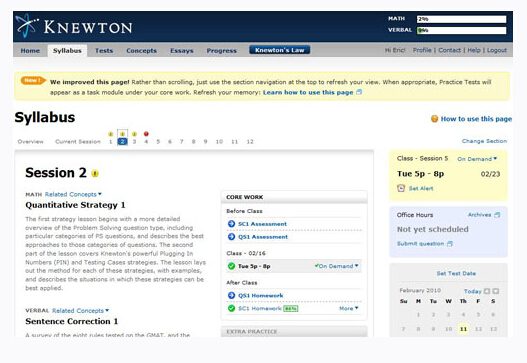Click the Knewton's Law button
The width and height of the screenshot is (527, 363).
pos(280,50)
